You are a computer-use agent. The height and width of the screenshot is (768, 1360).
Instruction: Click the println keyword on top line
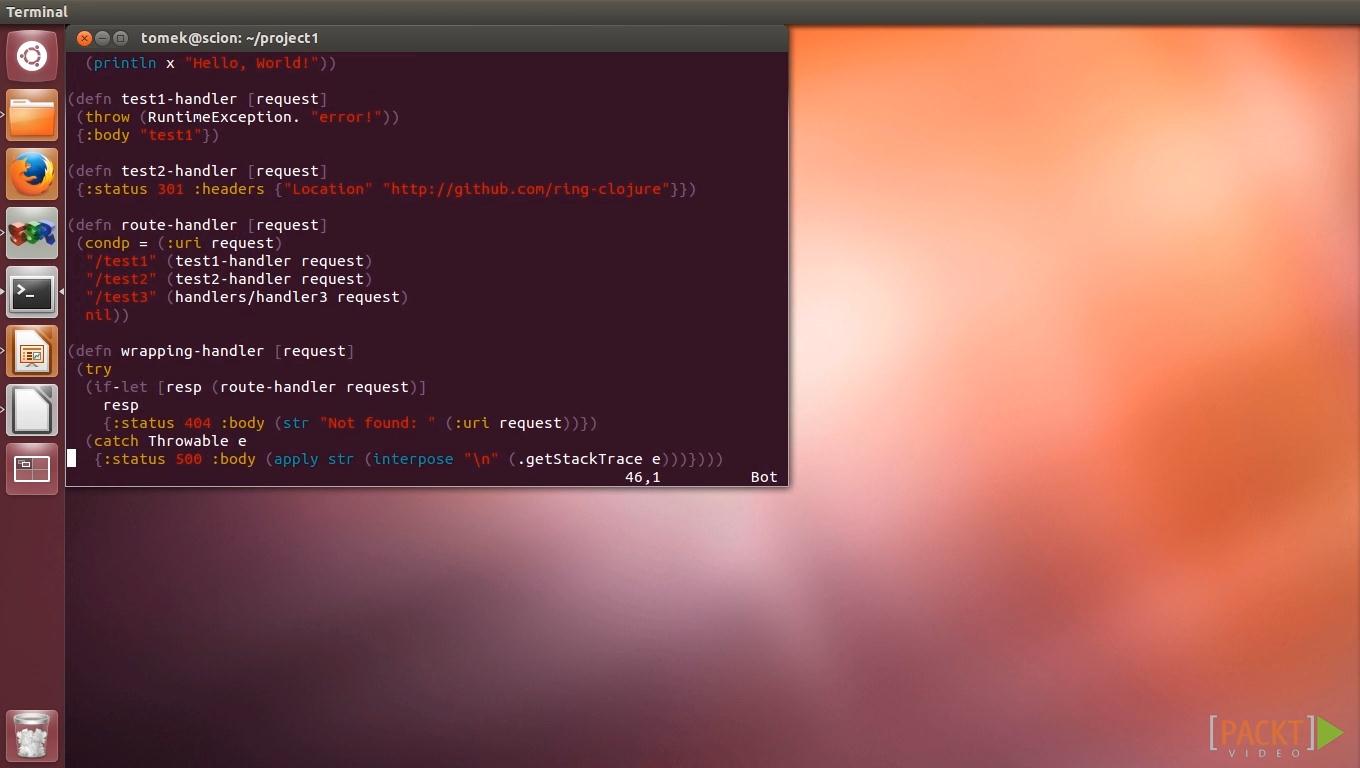coord(125,63)
